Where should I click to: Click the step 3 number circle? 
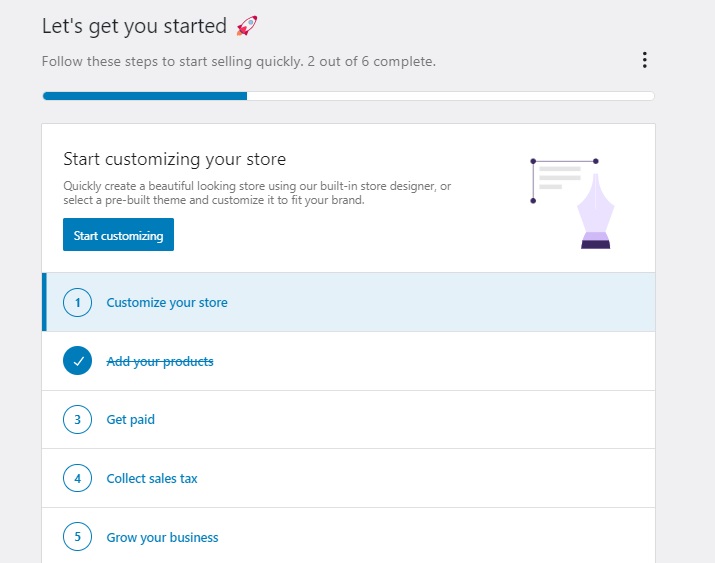pos(78,420)
